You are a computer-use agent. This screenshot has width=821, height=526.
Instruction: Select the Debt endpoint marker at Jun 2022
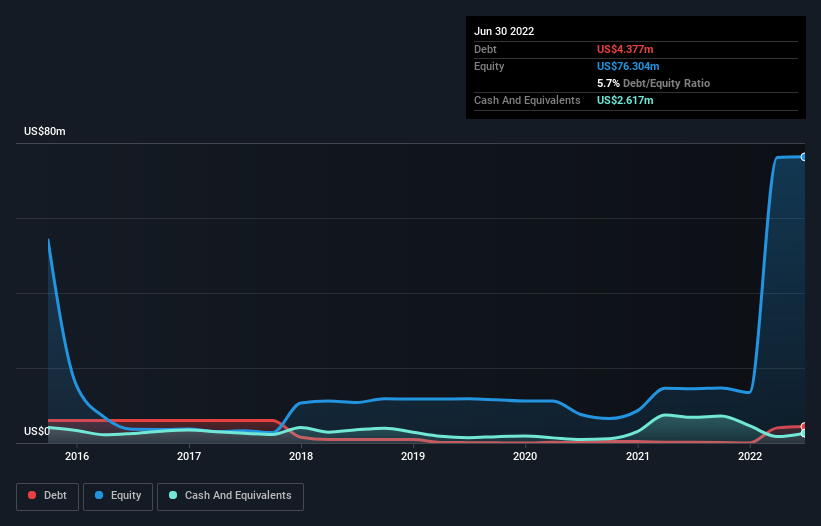pos(804,427)
